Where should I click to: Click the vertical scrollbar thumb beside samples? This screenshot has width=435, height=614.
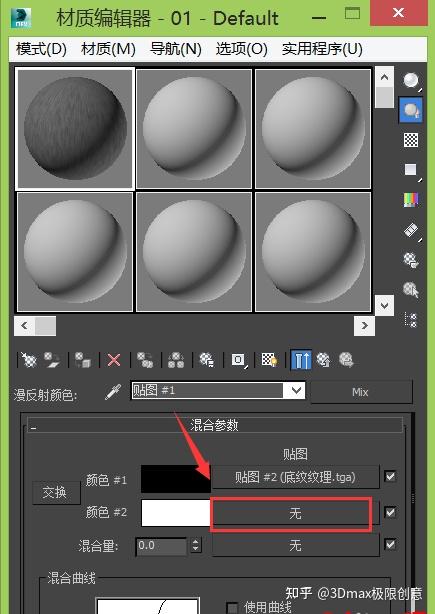(x=384, y=97)
